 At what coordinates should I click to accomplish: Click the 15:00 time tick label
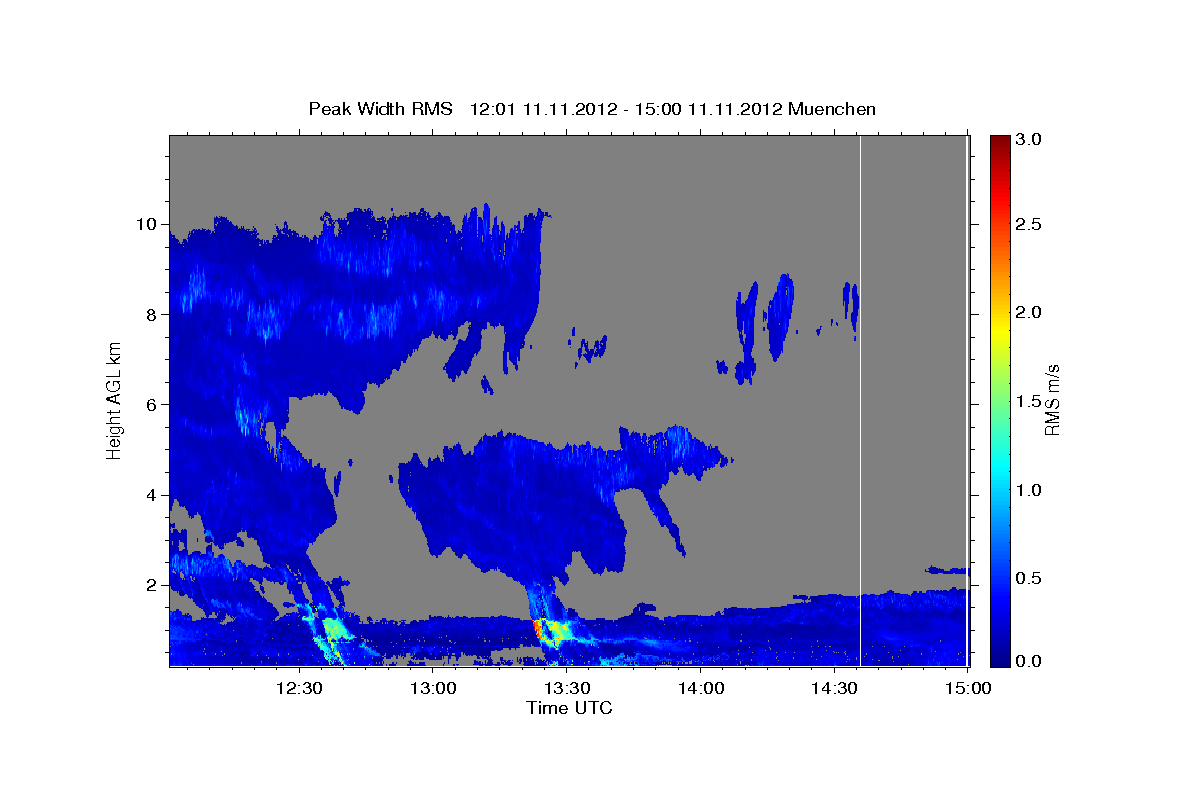968,690
